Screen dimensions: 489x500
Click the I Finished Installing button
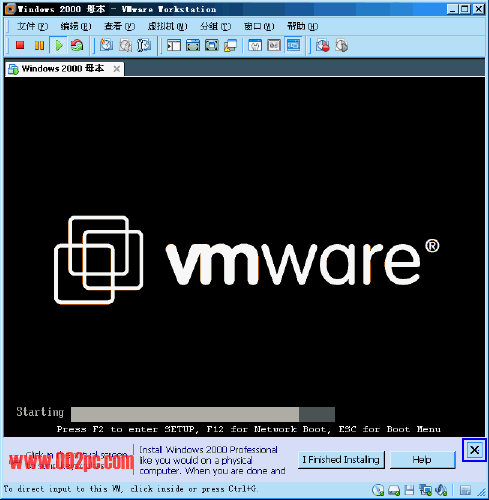click(341, 460)
